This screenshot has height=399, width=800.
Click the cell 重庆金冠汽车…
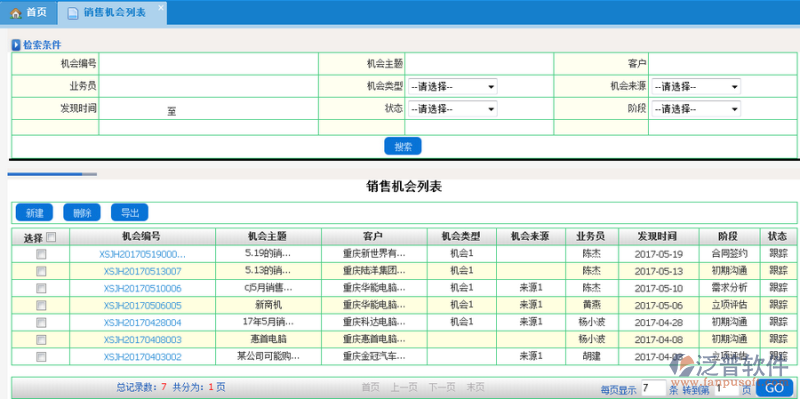click(x=374, y=356)
